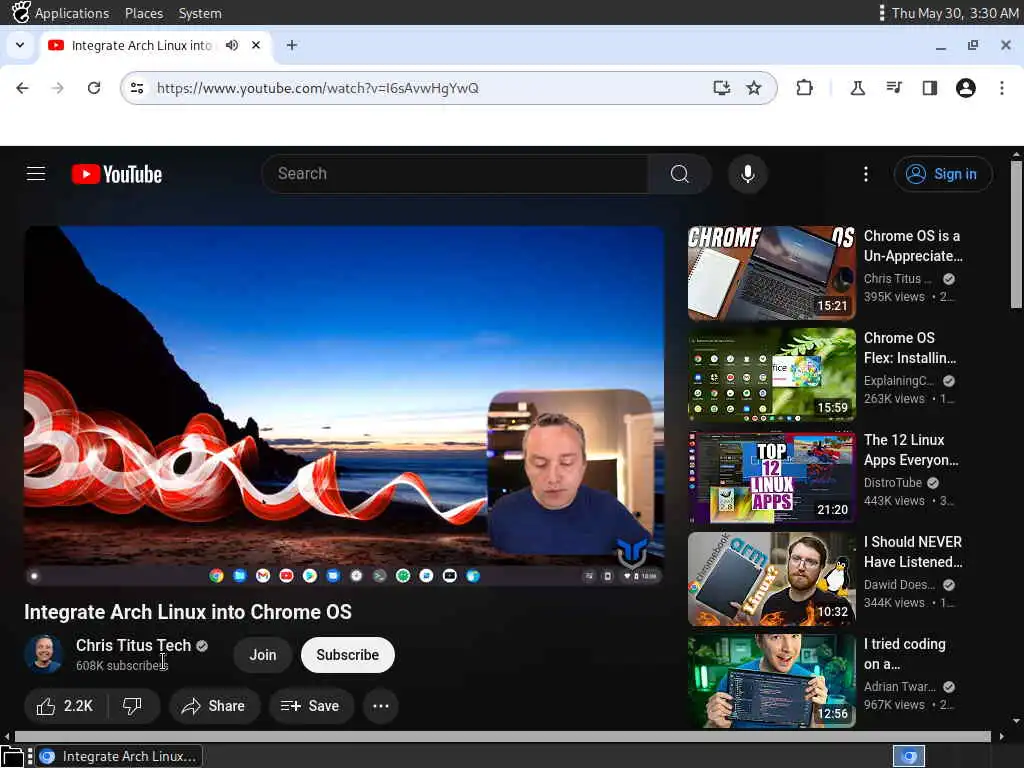Click '608K subscribers' text
1024x768 pixels.
click(121, 665)
